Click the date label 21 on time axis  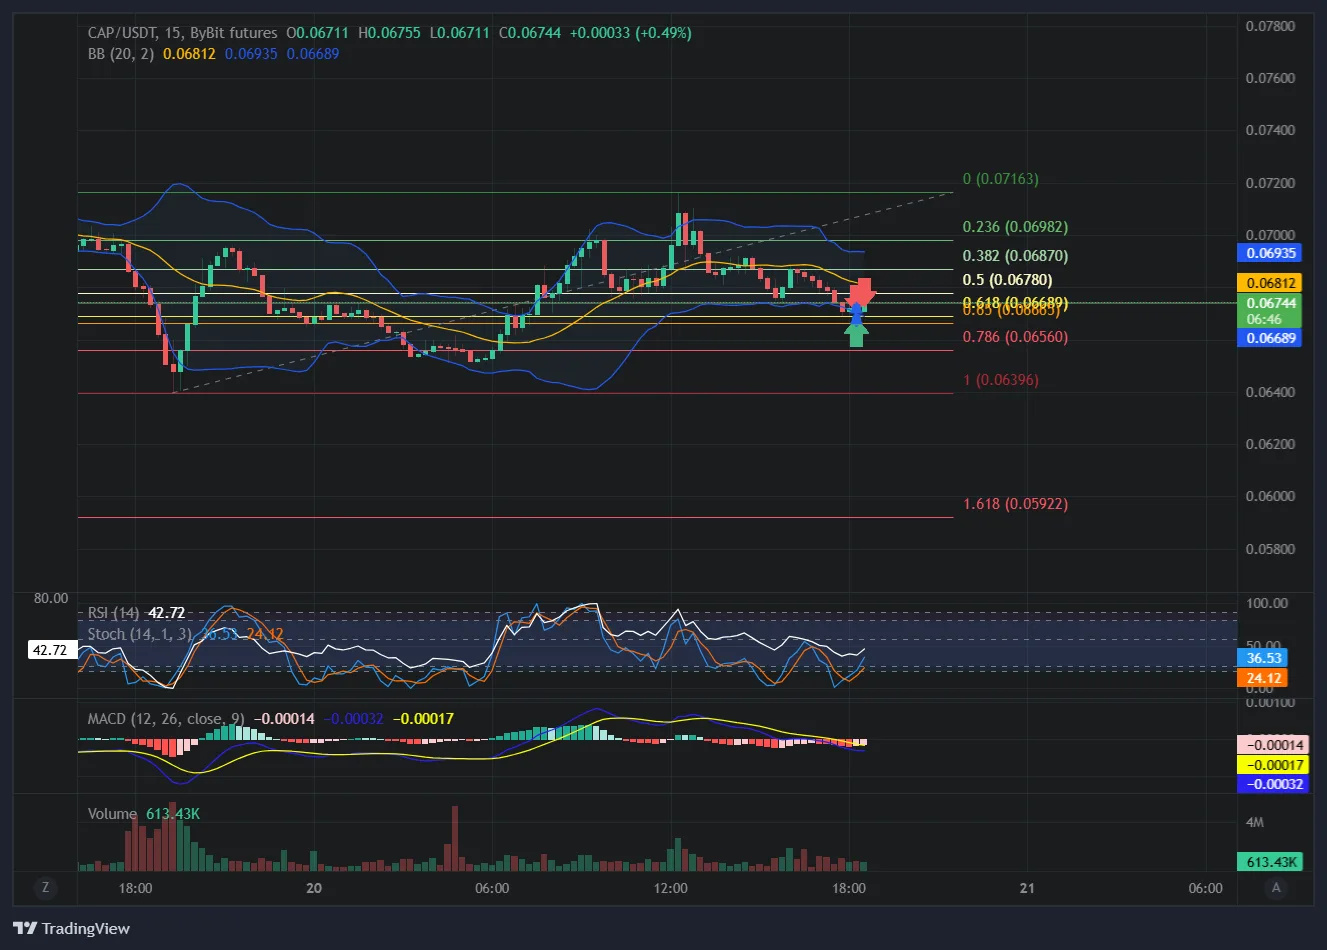tap(1027, 888)
